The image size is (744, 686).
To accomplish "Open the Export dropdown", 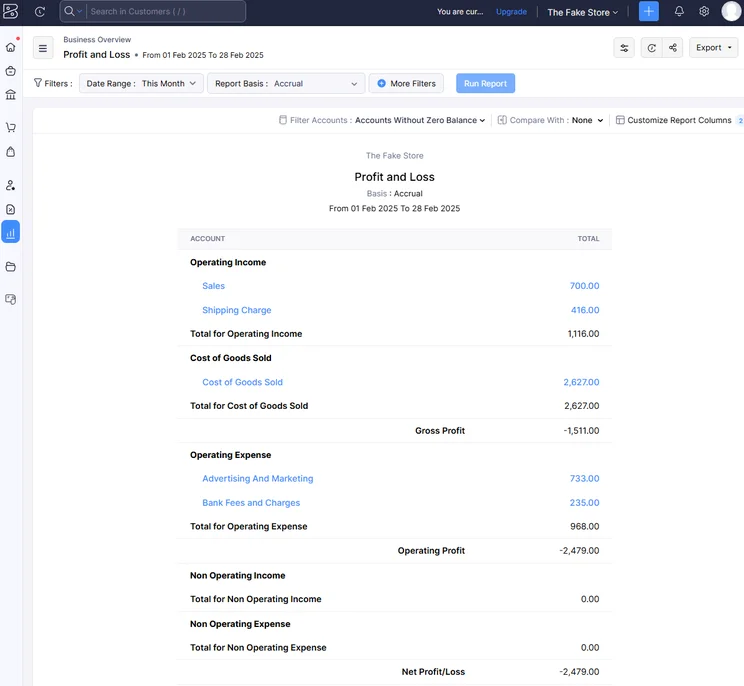I will point(713,47).
